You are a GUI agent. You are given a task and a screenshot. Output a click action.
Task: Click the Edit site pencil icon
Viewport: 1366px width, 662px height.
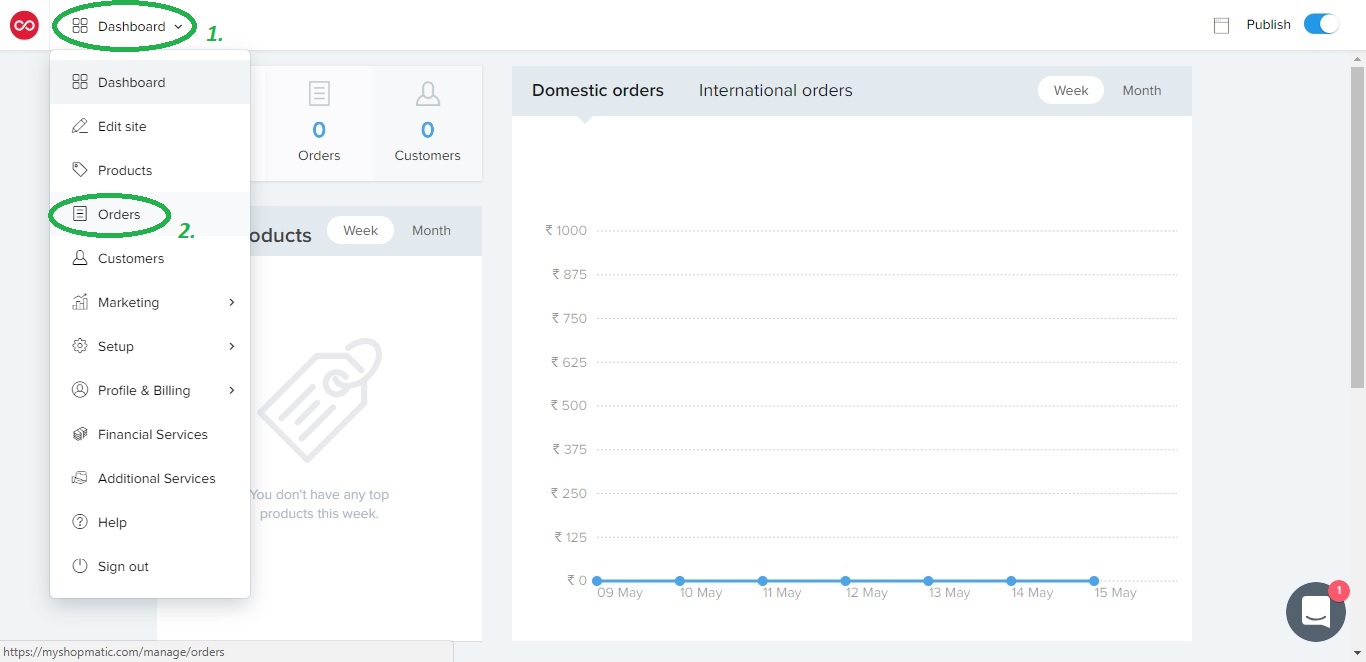pyautogui.click(x=80, y=126)
